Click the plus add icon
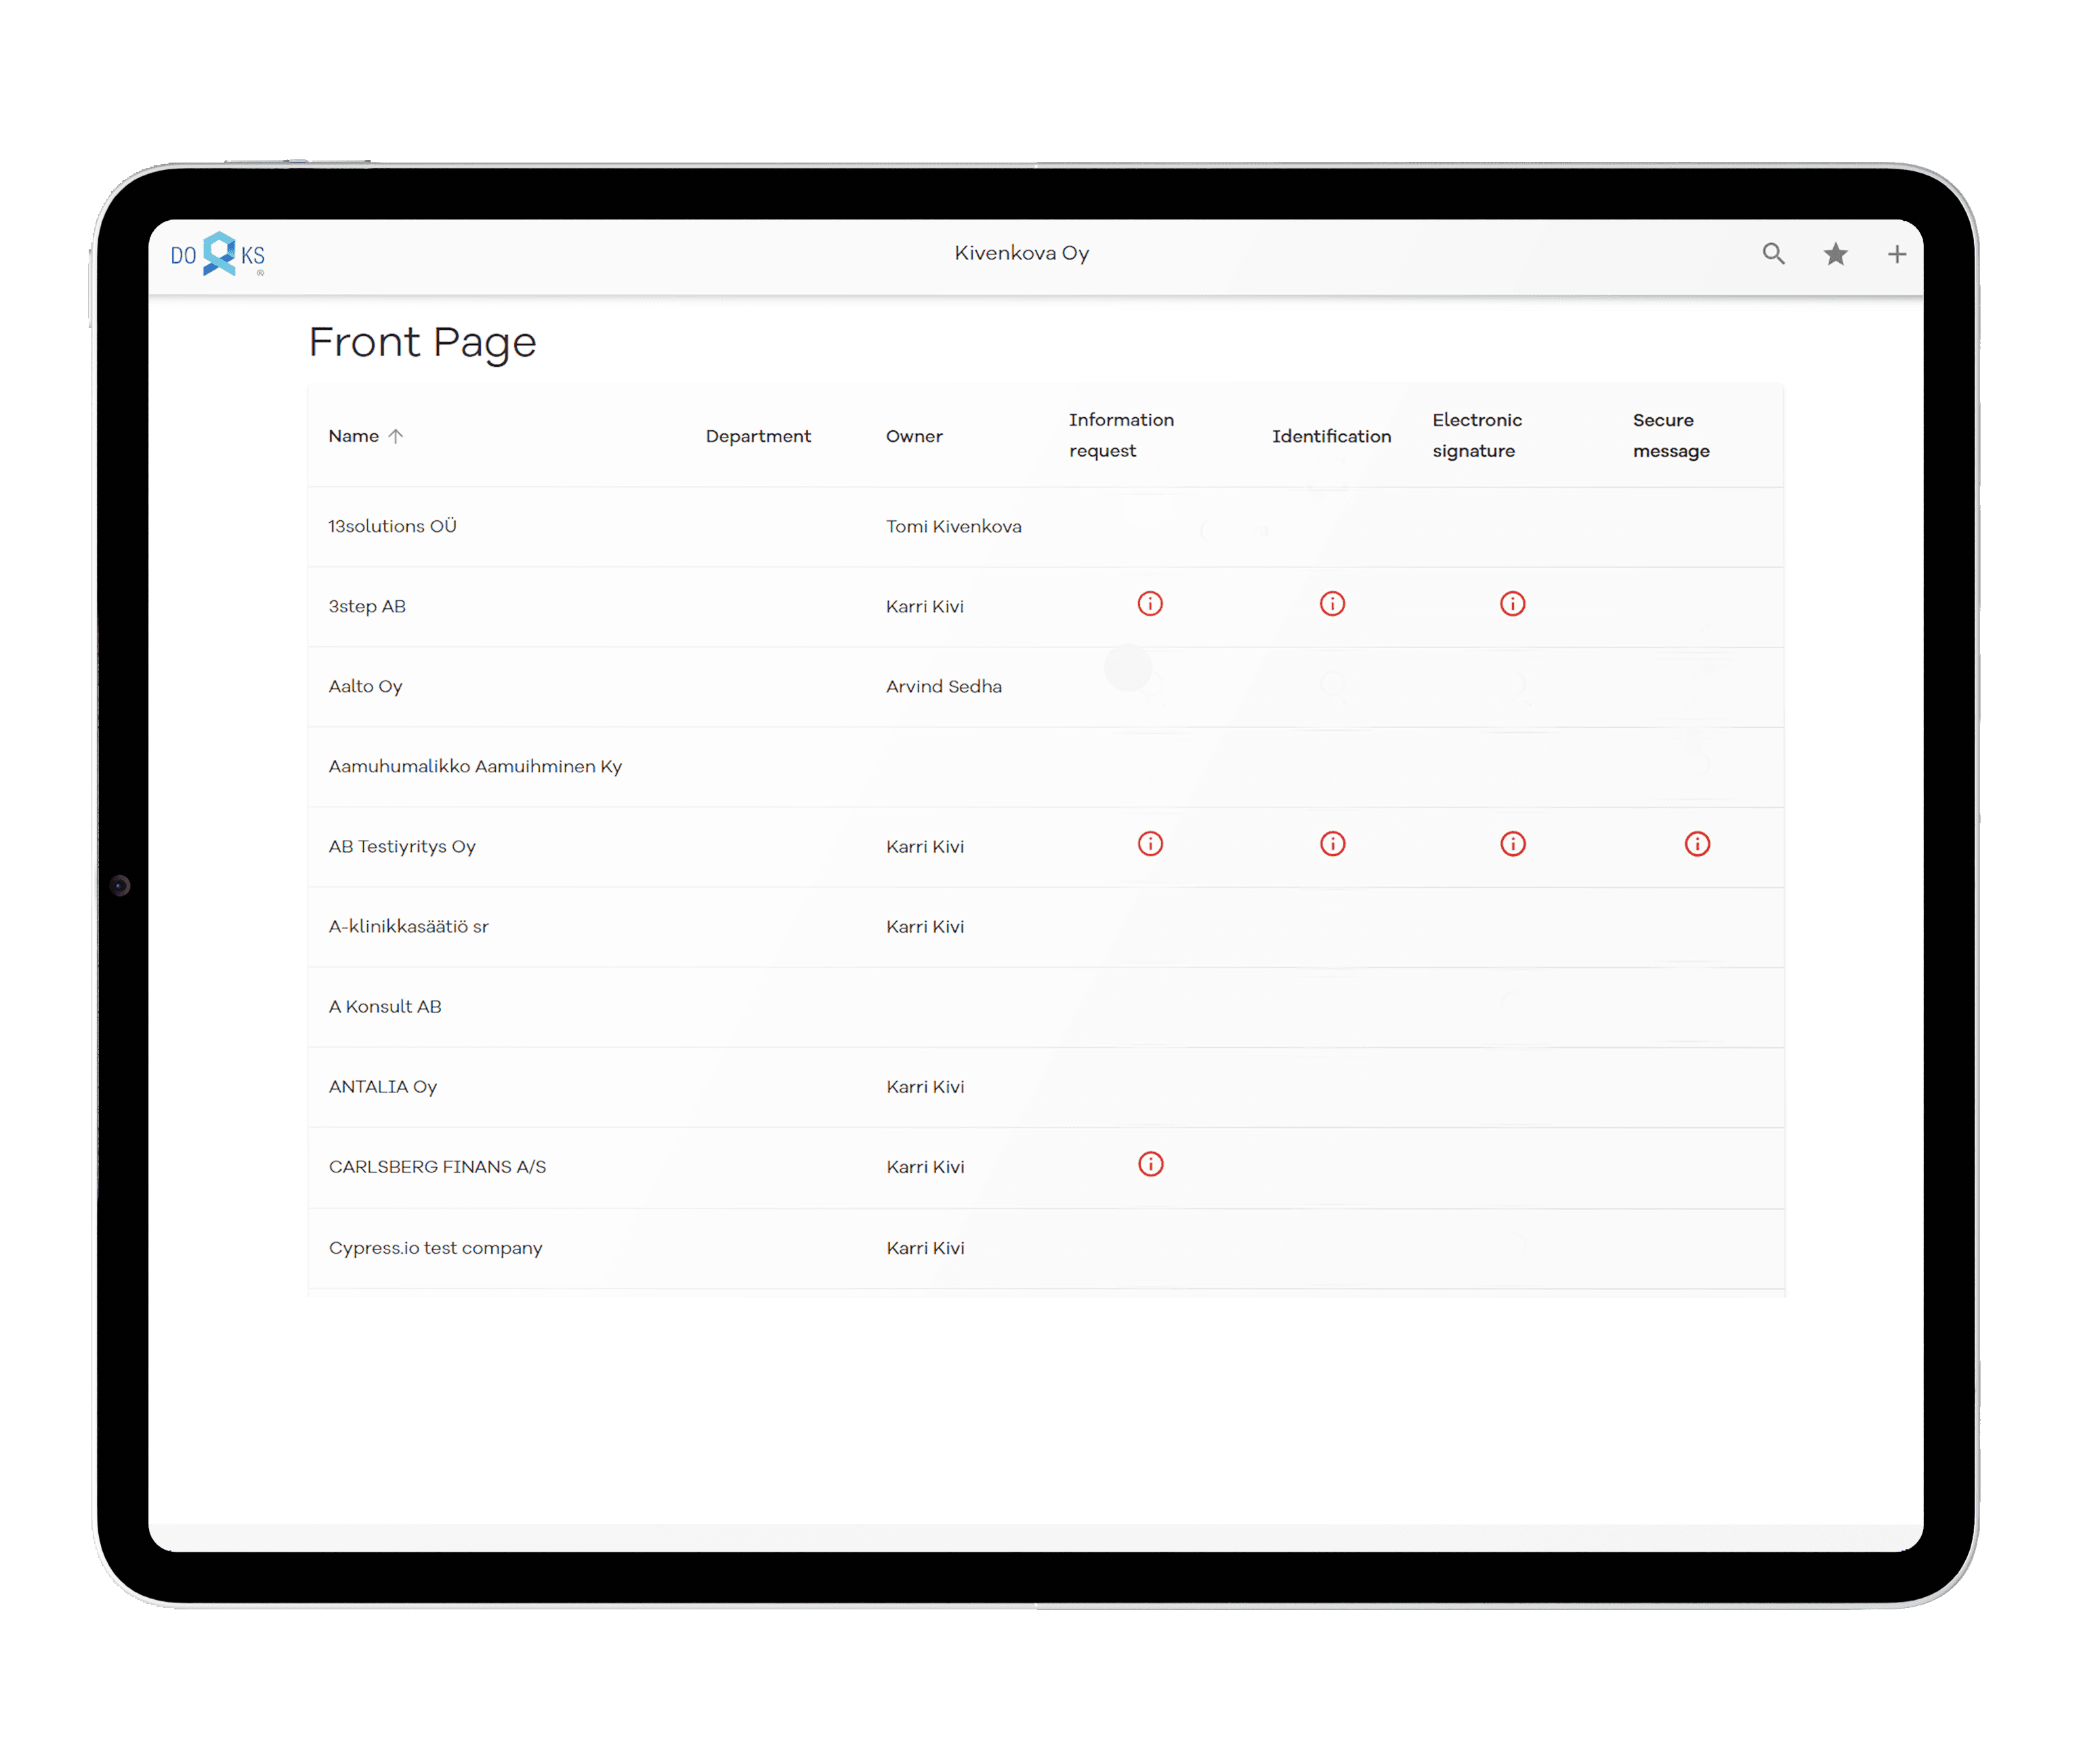The height and width of the screenshot is (1757, 2100). pyautogui.click(x=1896, y=254)
